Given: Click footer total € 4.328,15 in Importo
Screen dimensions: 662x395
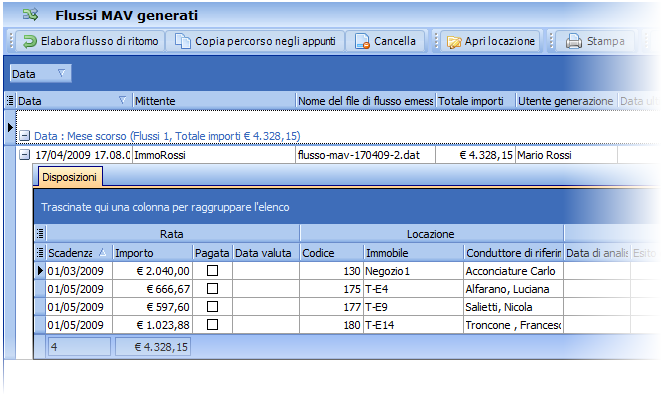Looking at the screenshot, I should (x=153, y=347).
